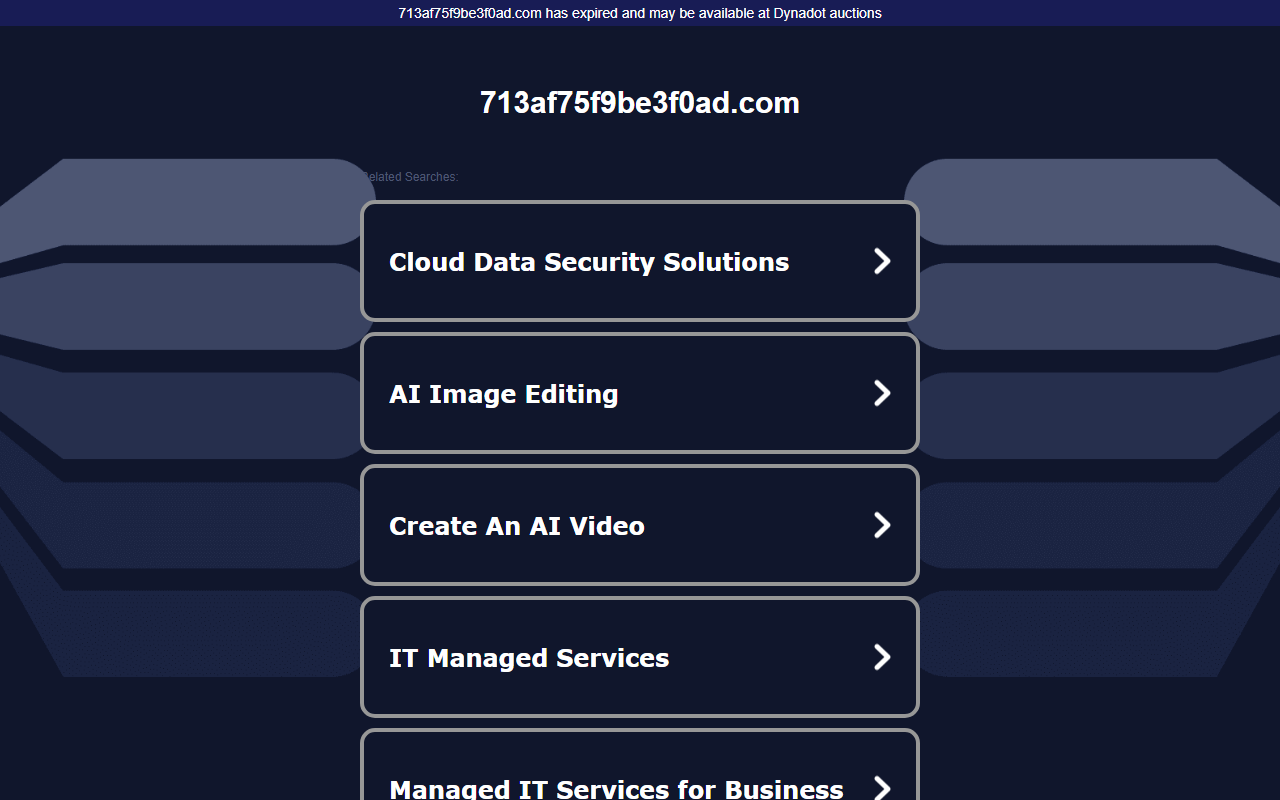Click the expired domain Dynadot auctions banner
This screenshot has width=1280, height=800.
tap(640, 13)
